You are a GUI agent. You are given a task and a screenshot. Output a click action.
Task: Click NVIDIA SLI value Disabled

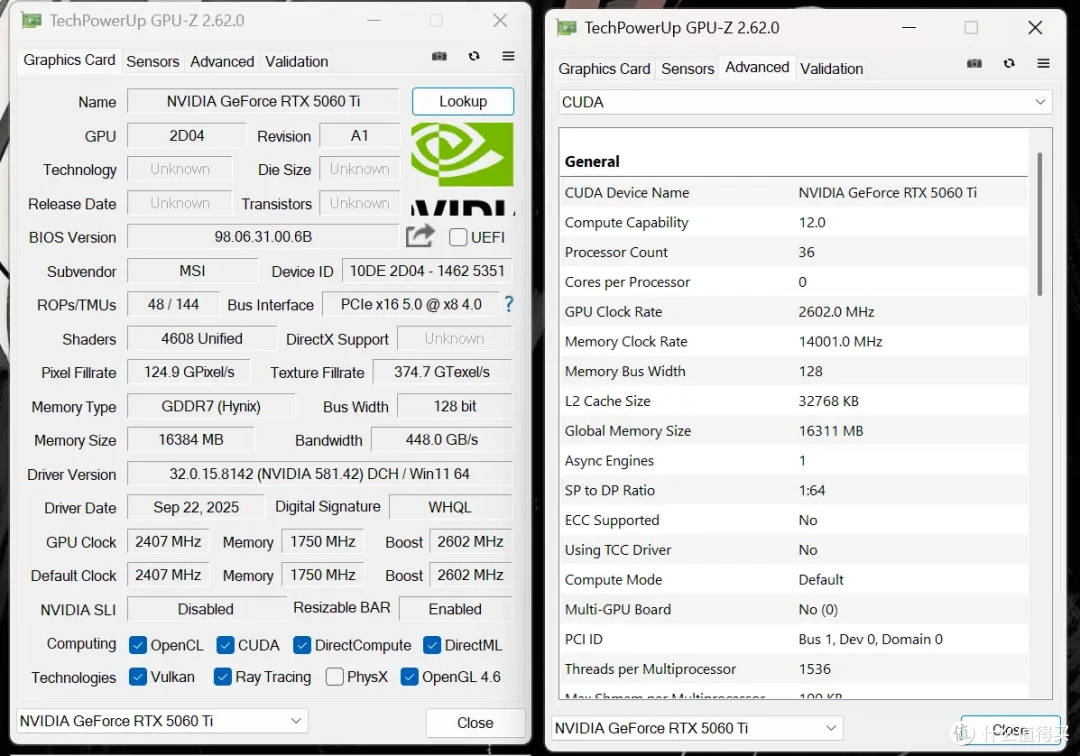[206, 609]
